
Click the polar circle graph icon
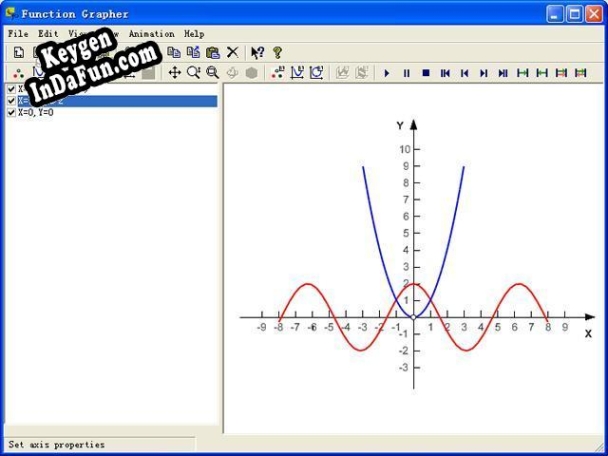pos(316,73)
